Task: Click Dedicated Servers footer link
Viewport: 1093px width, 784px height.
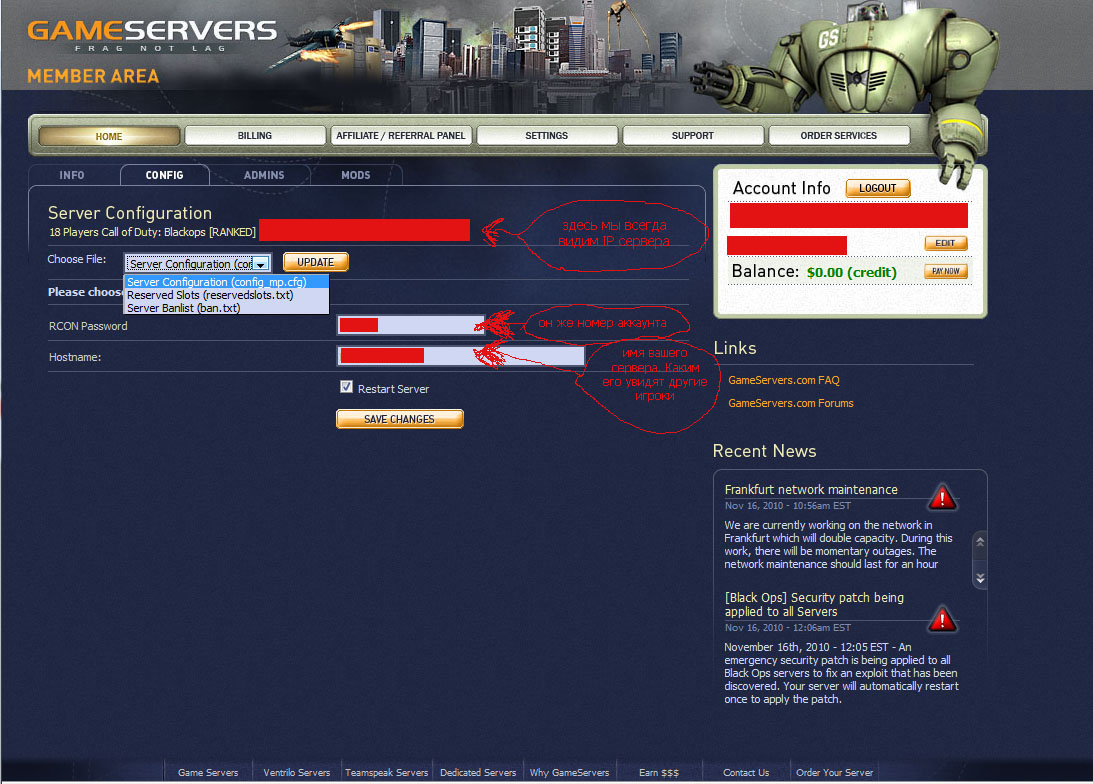Action: tap(478, 772)
